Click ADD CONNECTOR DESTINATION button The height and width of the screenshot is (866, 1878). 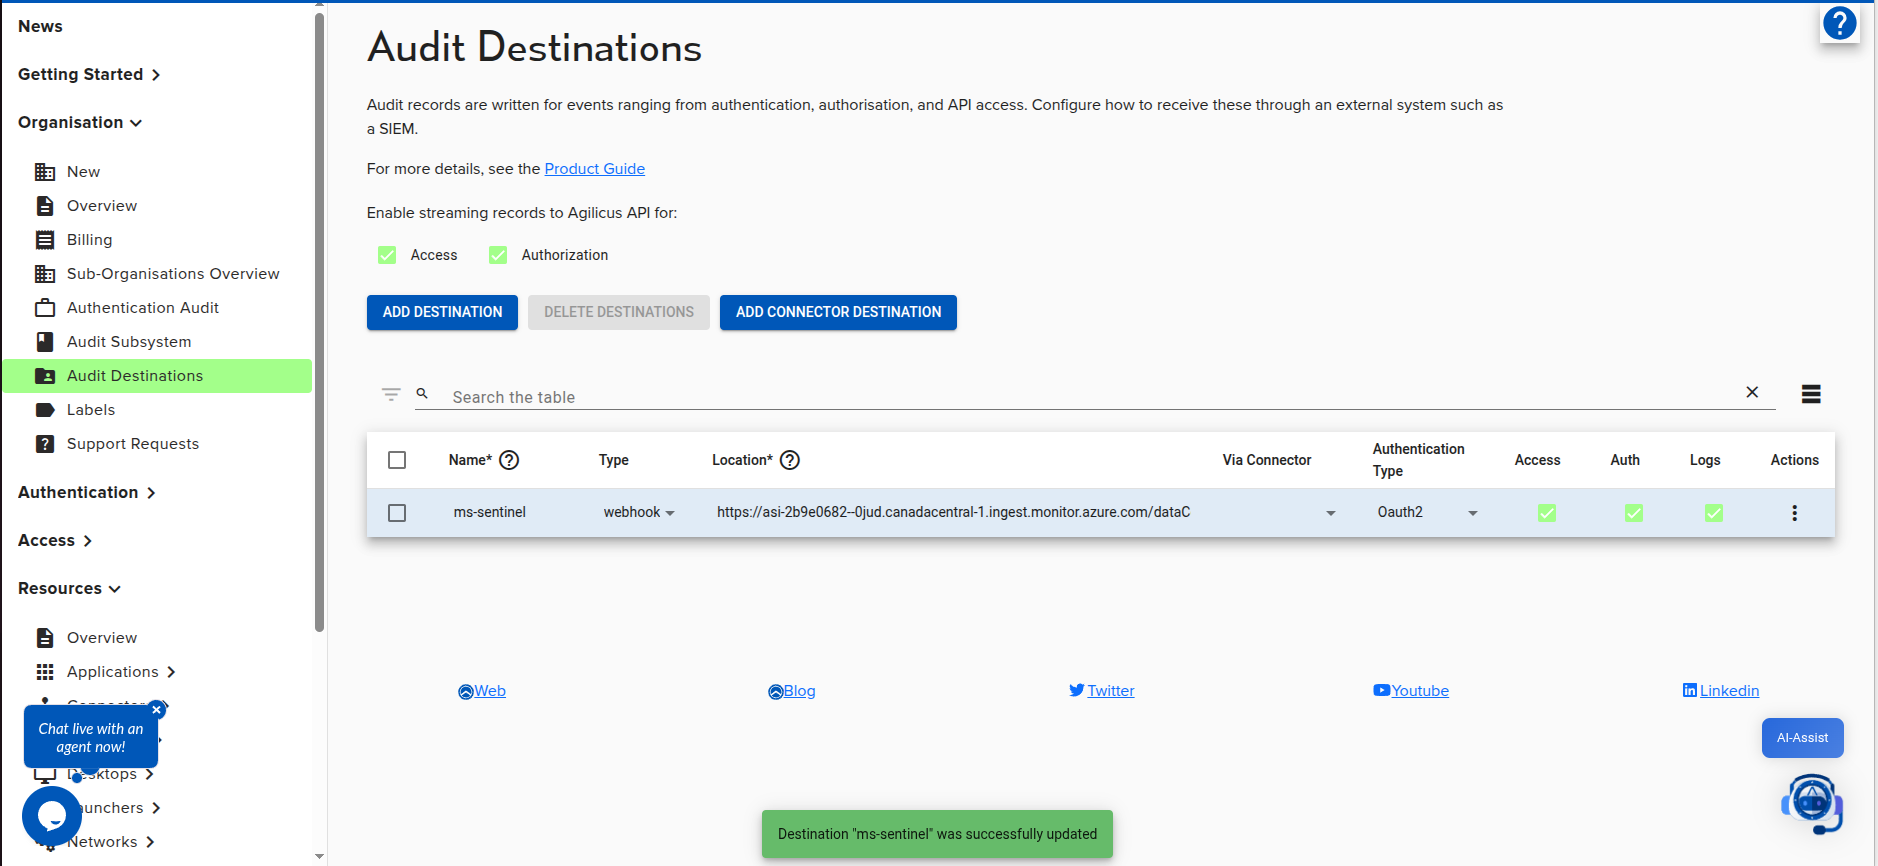coord(838,312)
